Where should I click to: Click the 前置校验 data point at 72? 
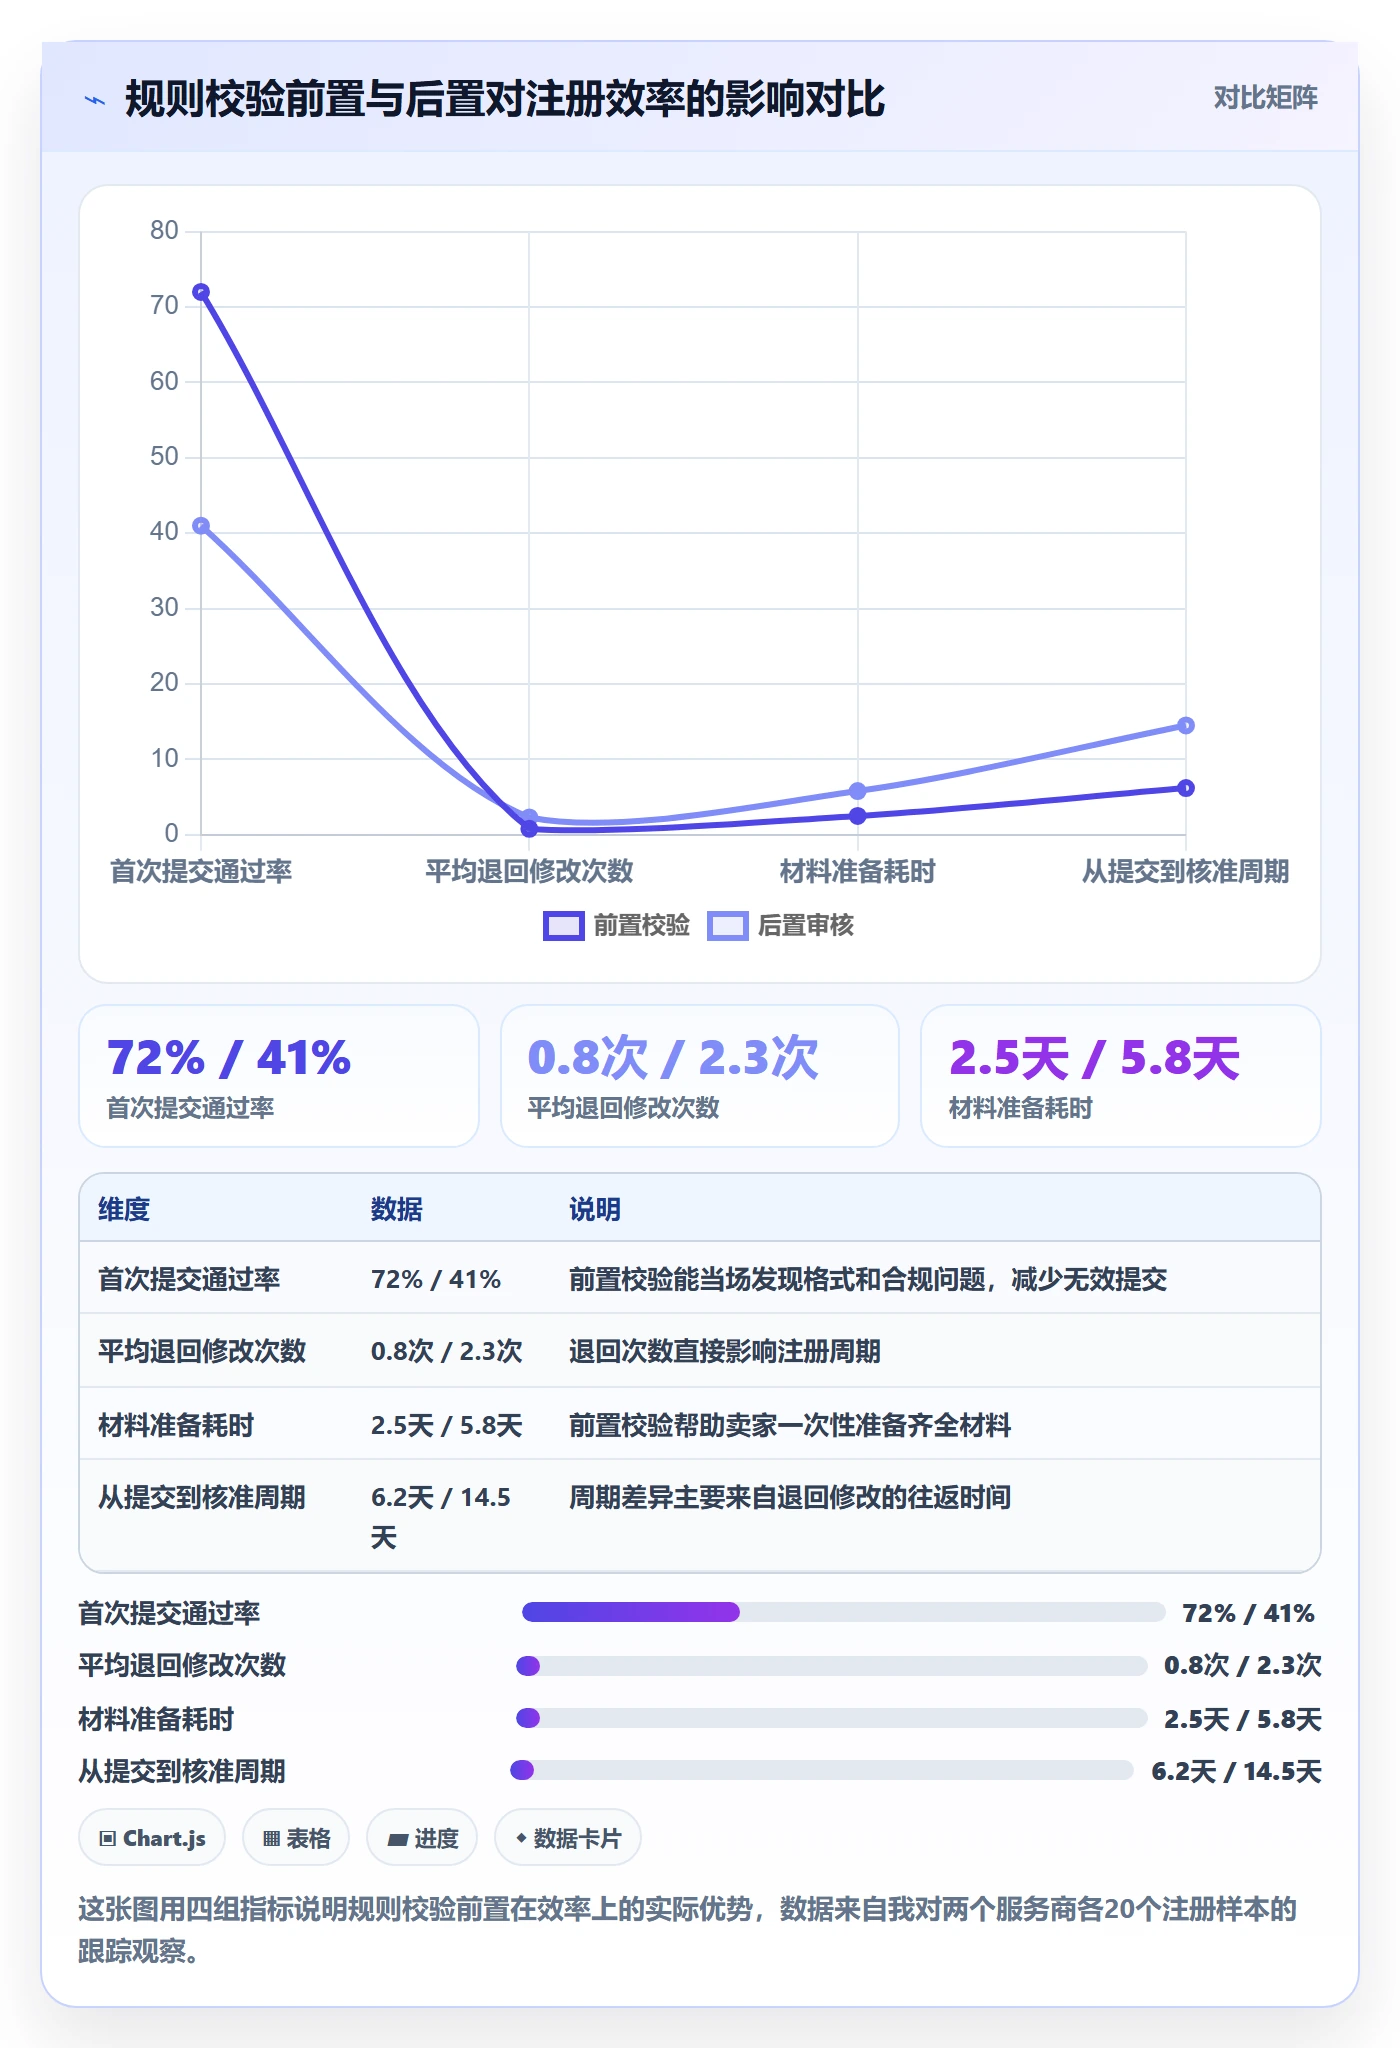tap(201, 292)
